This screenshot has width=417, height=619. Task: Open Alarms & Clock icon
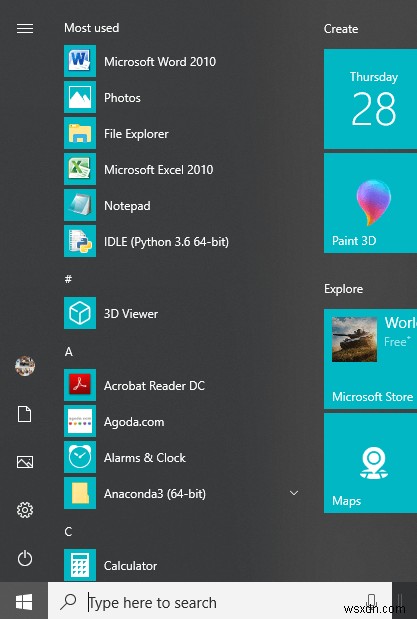click(x=80, y=457)
